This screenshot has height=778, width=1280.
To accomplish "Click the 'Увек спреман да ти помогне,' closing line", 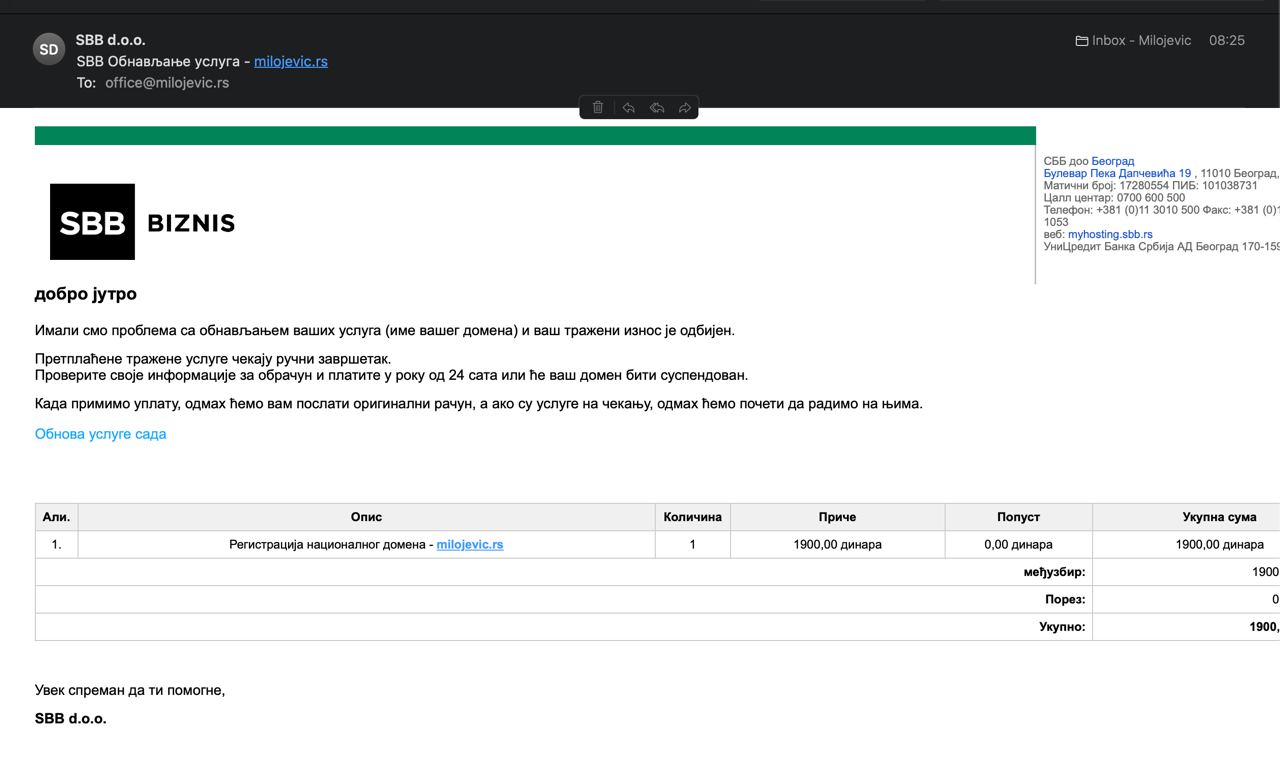I will pyautogui.click(x=130, y=690).
